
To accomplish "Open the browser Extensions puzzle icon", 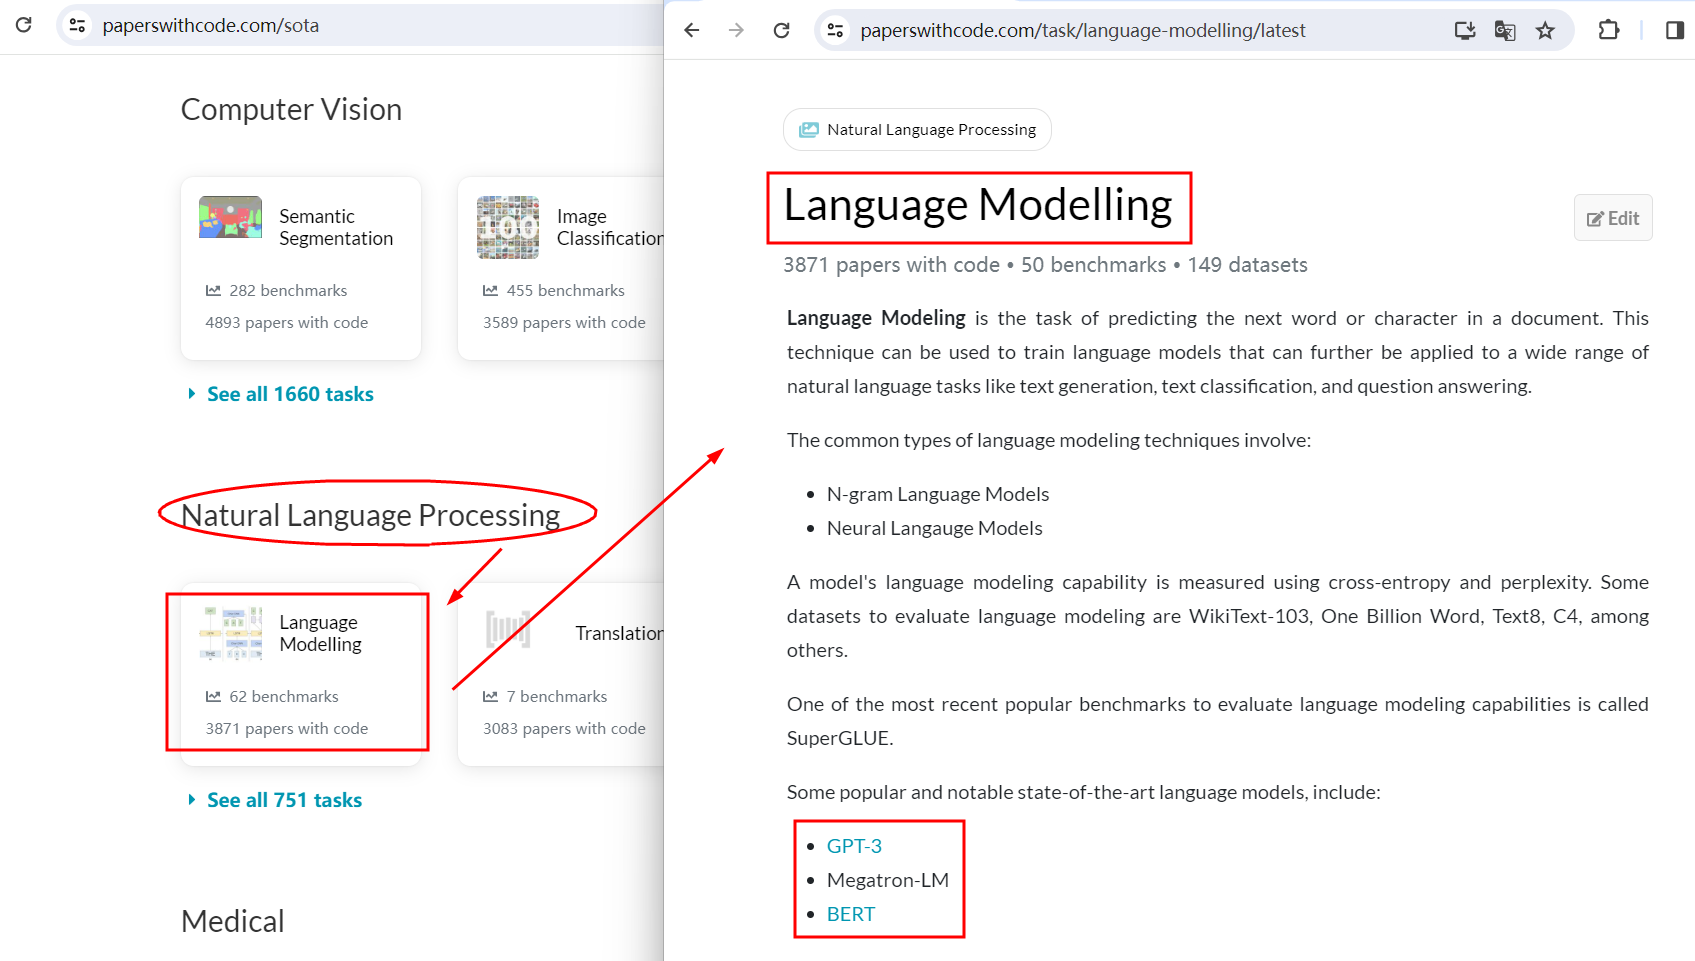I will coord(1608,30).
